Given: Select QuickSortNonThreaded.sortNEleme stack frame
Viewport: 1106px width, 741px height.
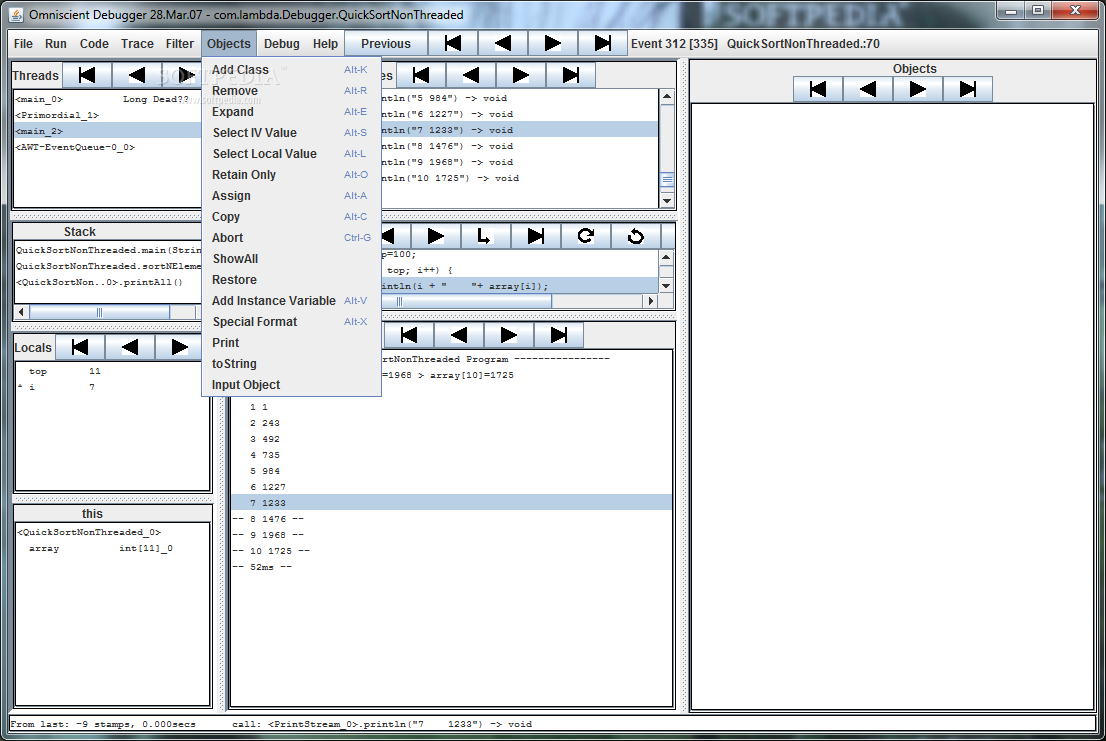Looking at the screenshot, I should (x=108, y=266).
